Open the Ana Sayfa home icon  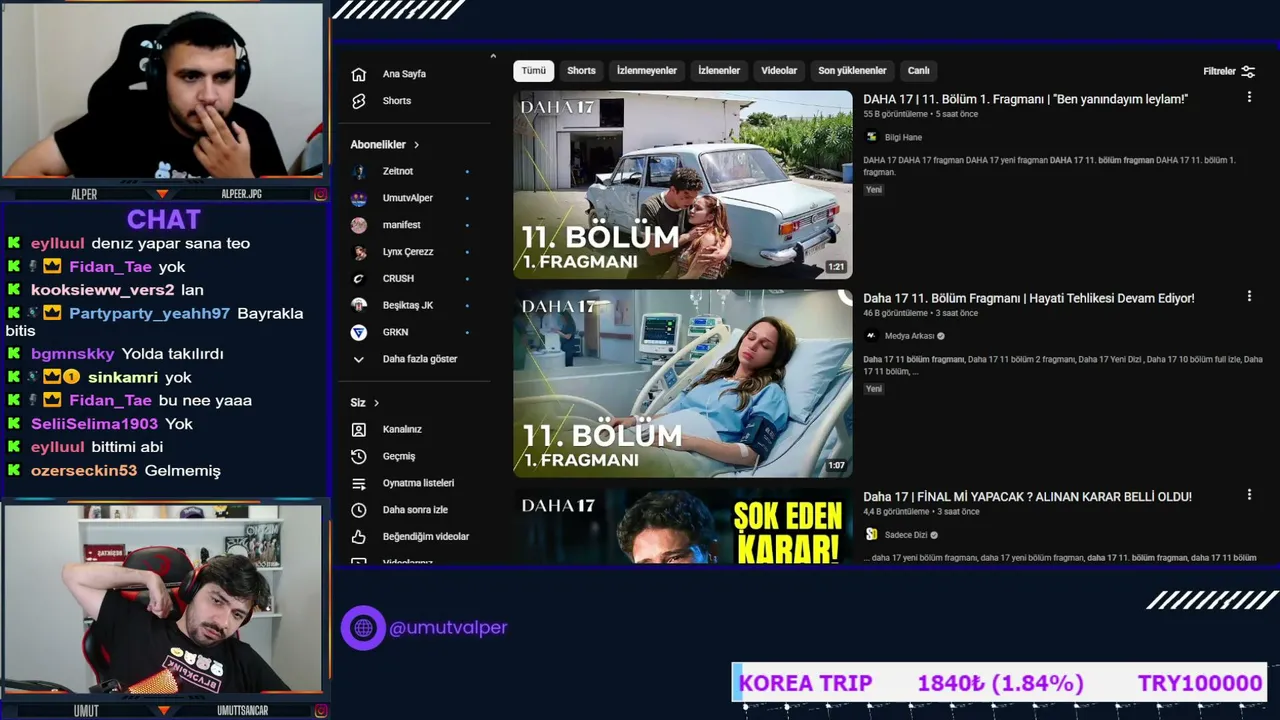point(359,74)
